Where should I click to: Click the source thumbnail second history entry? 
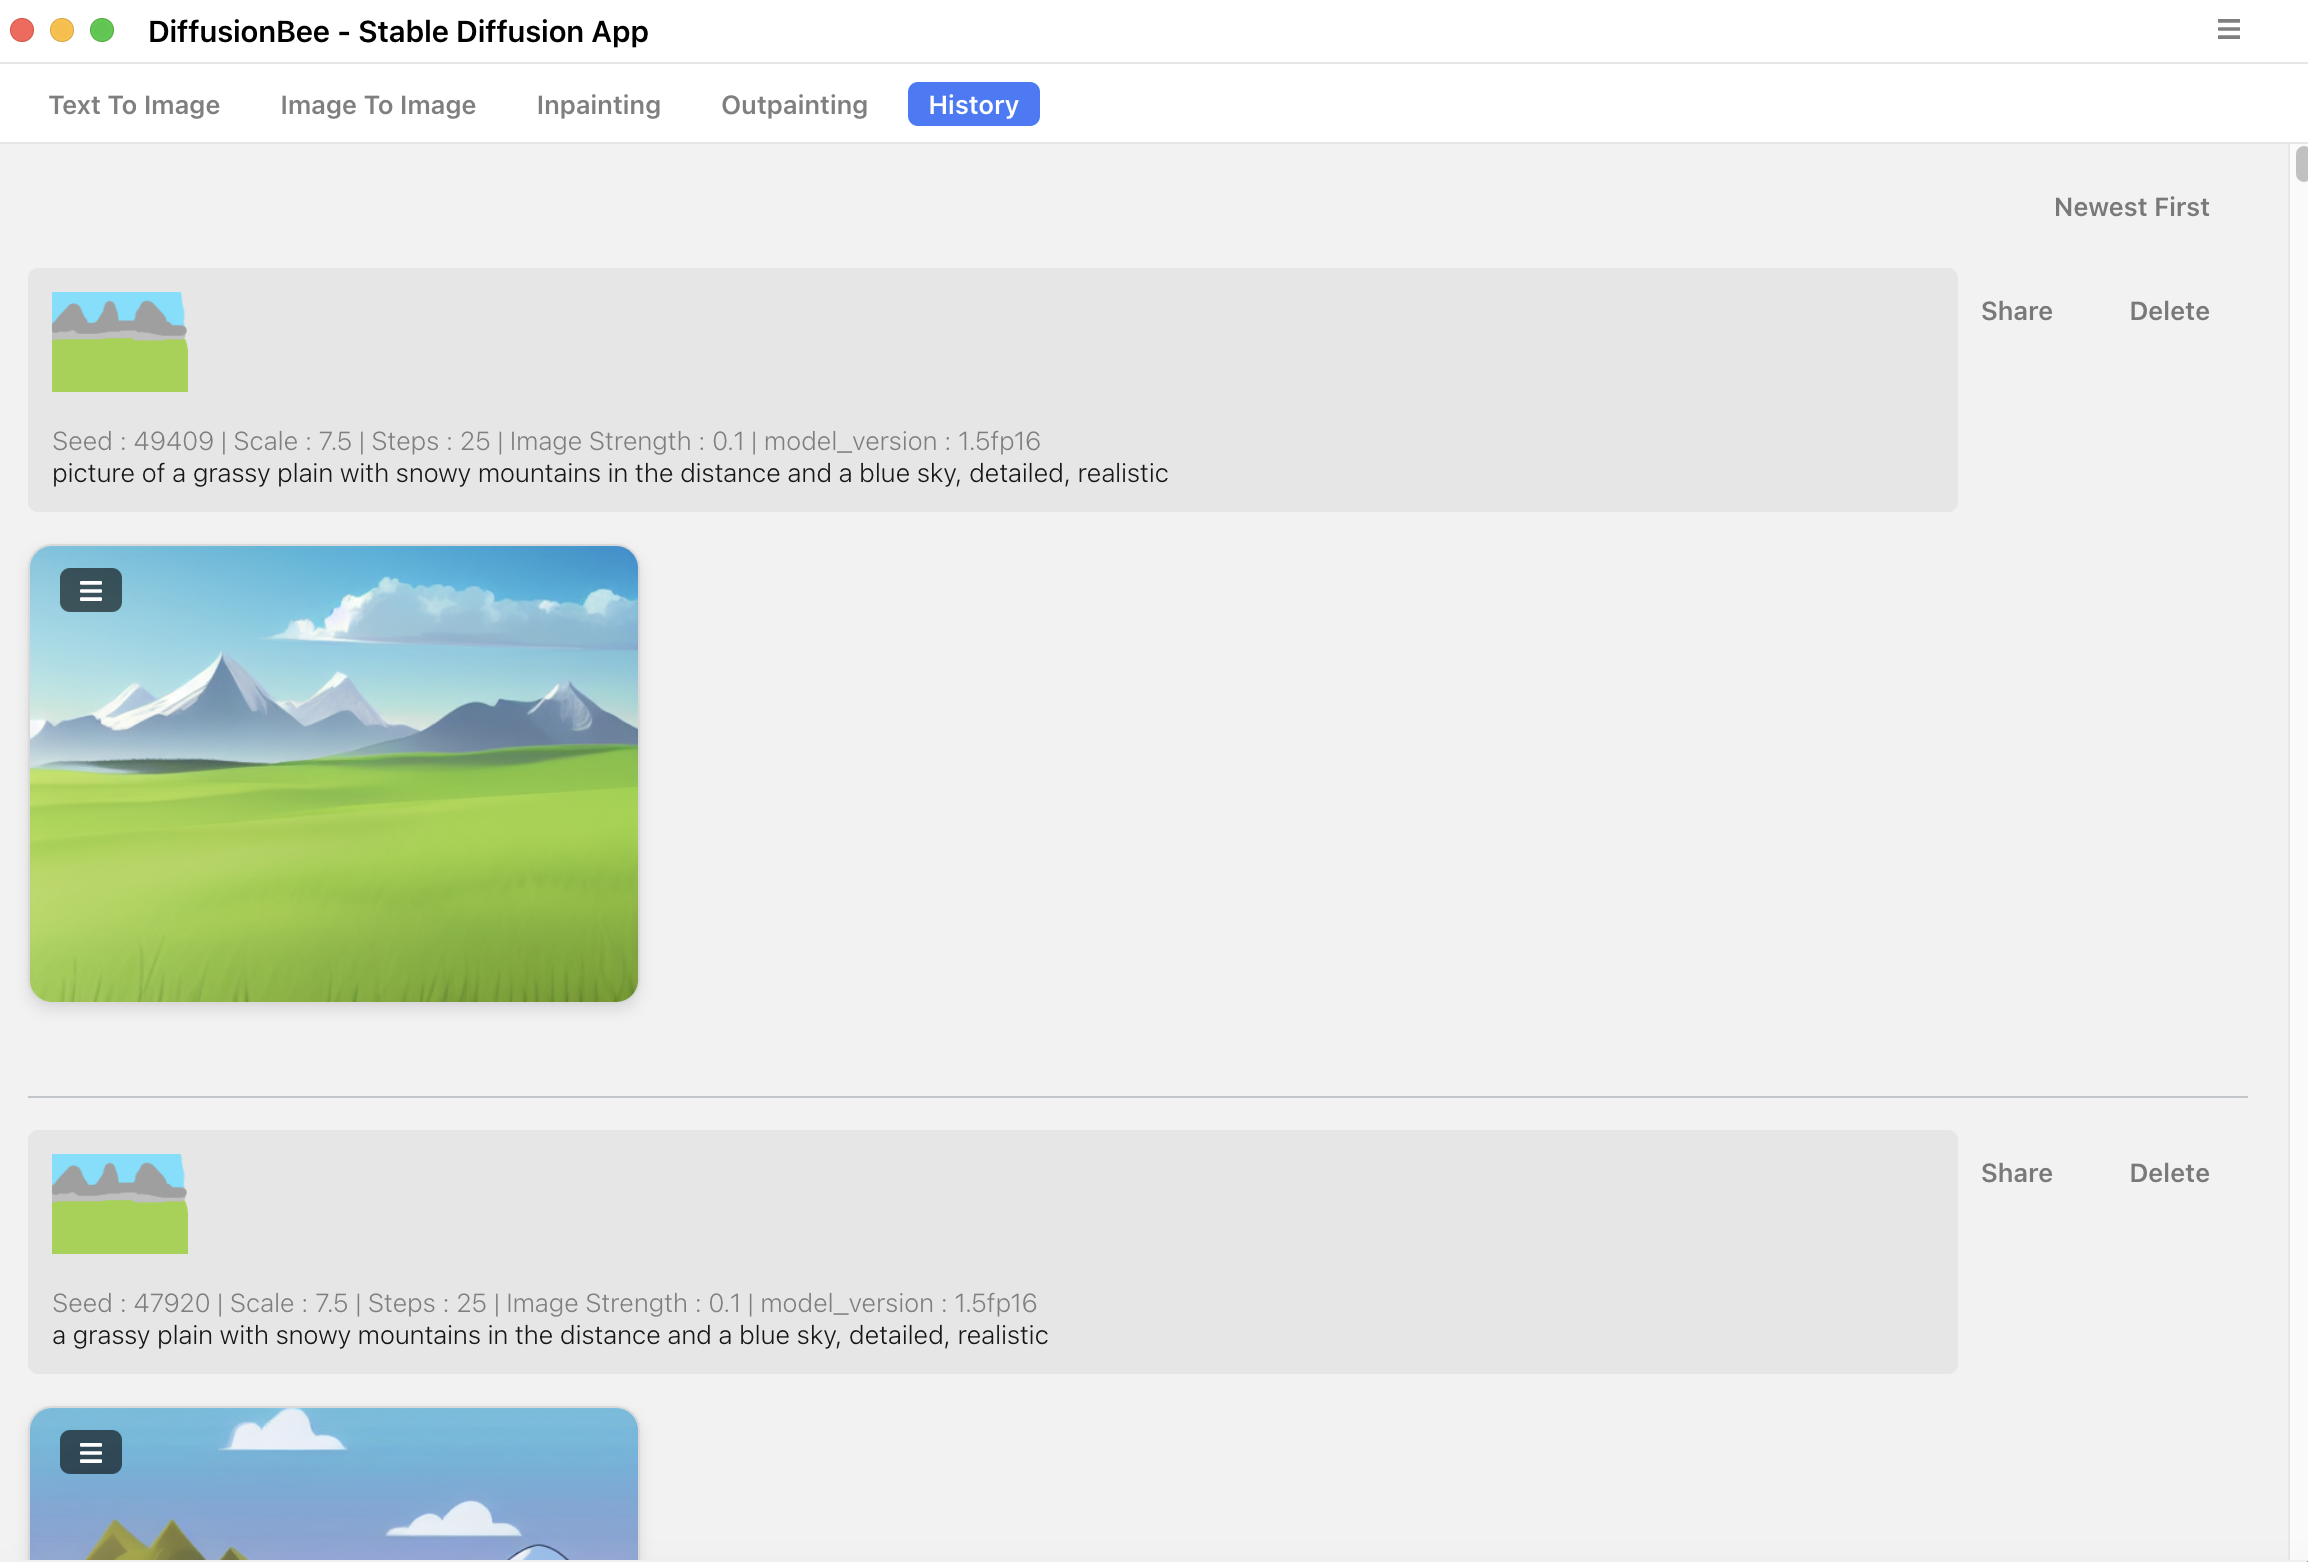119,1203
